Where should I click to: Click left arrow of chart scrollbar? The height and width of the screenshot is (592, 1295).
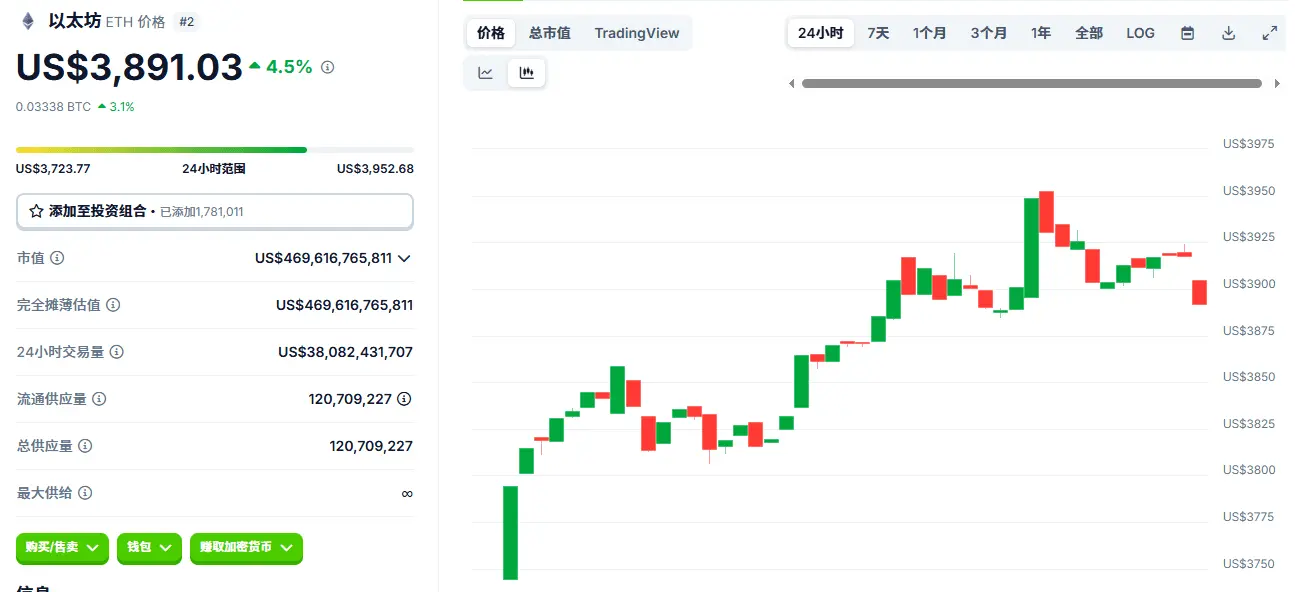(x=792, y=84)
